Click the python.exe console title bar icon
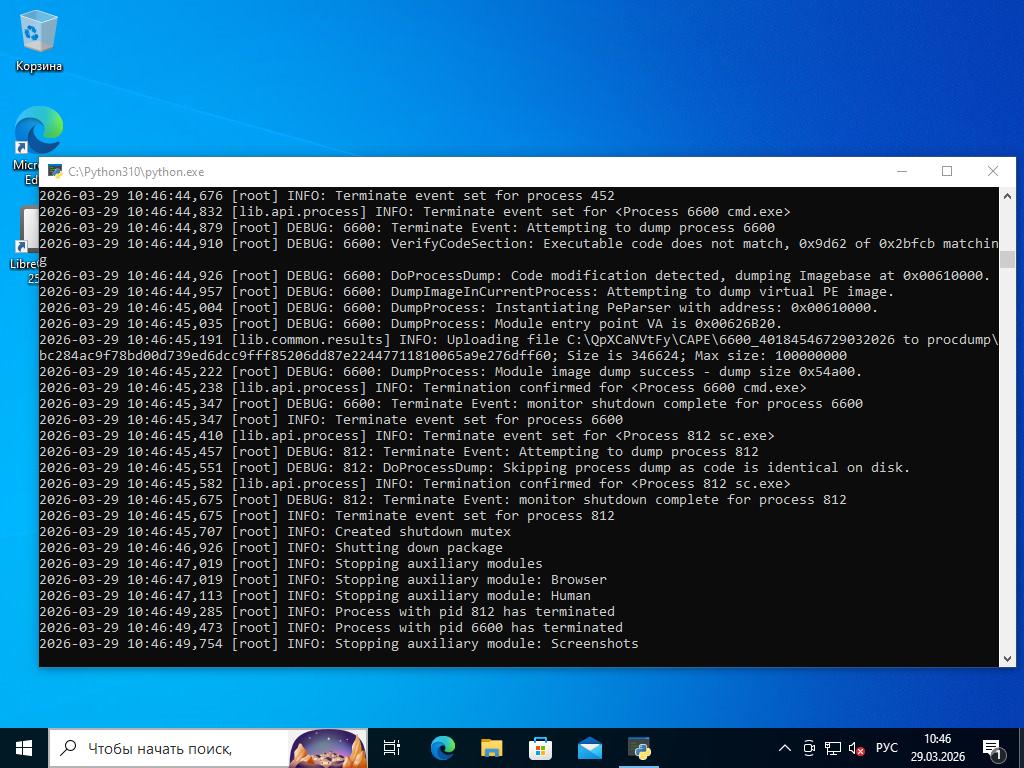Image resolution: width=1024 pixels, height=768 pixels. 54,171
